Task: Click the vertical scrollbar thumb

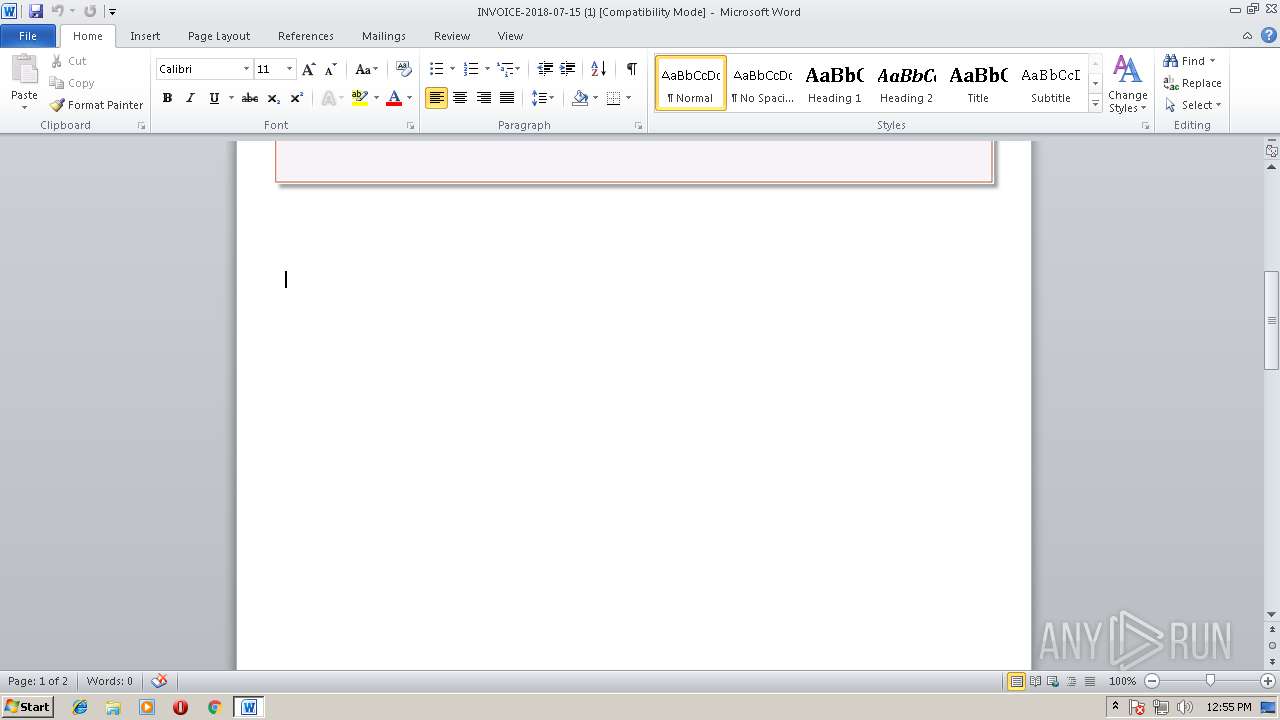Action: coord(1272,321)
